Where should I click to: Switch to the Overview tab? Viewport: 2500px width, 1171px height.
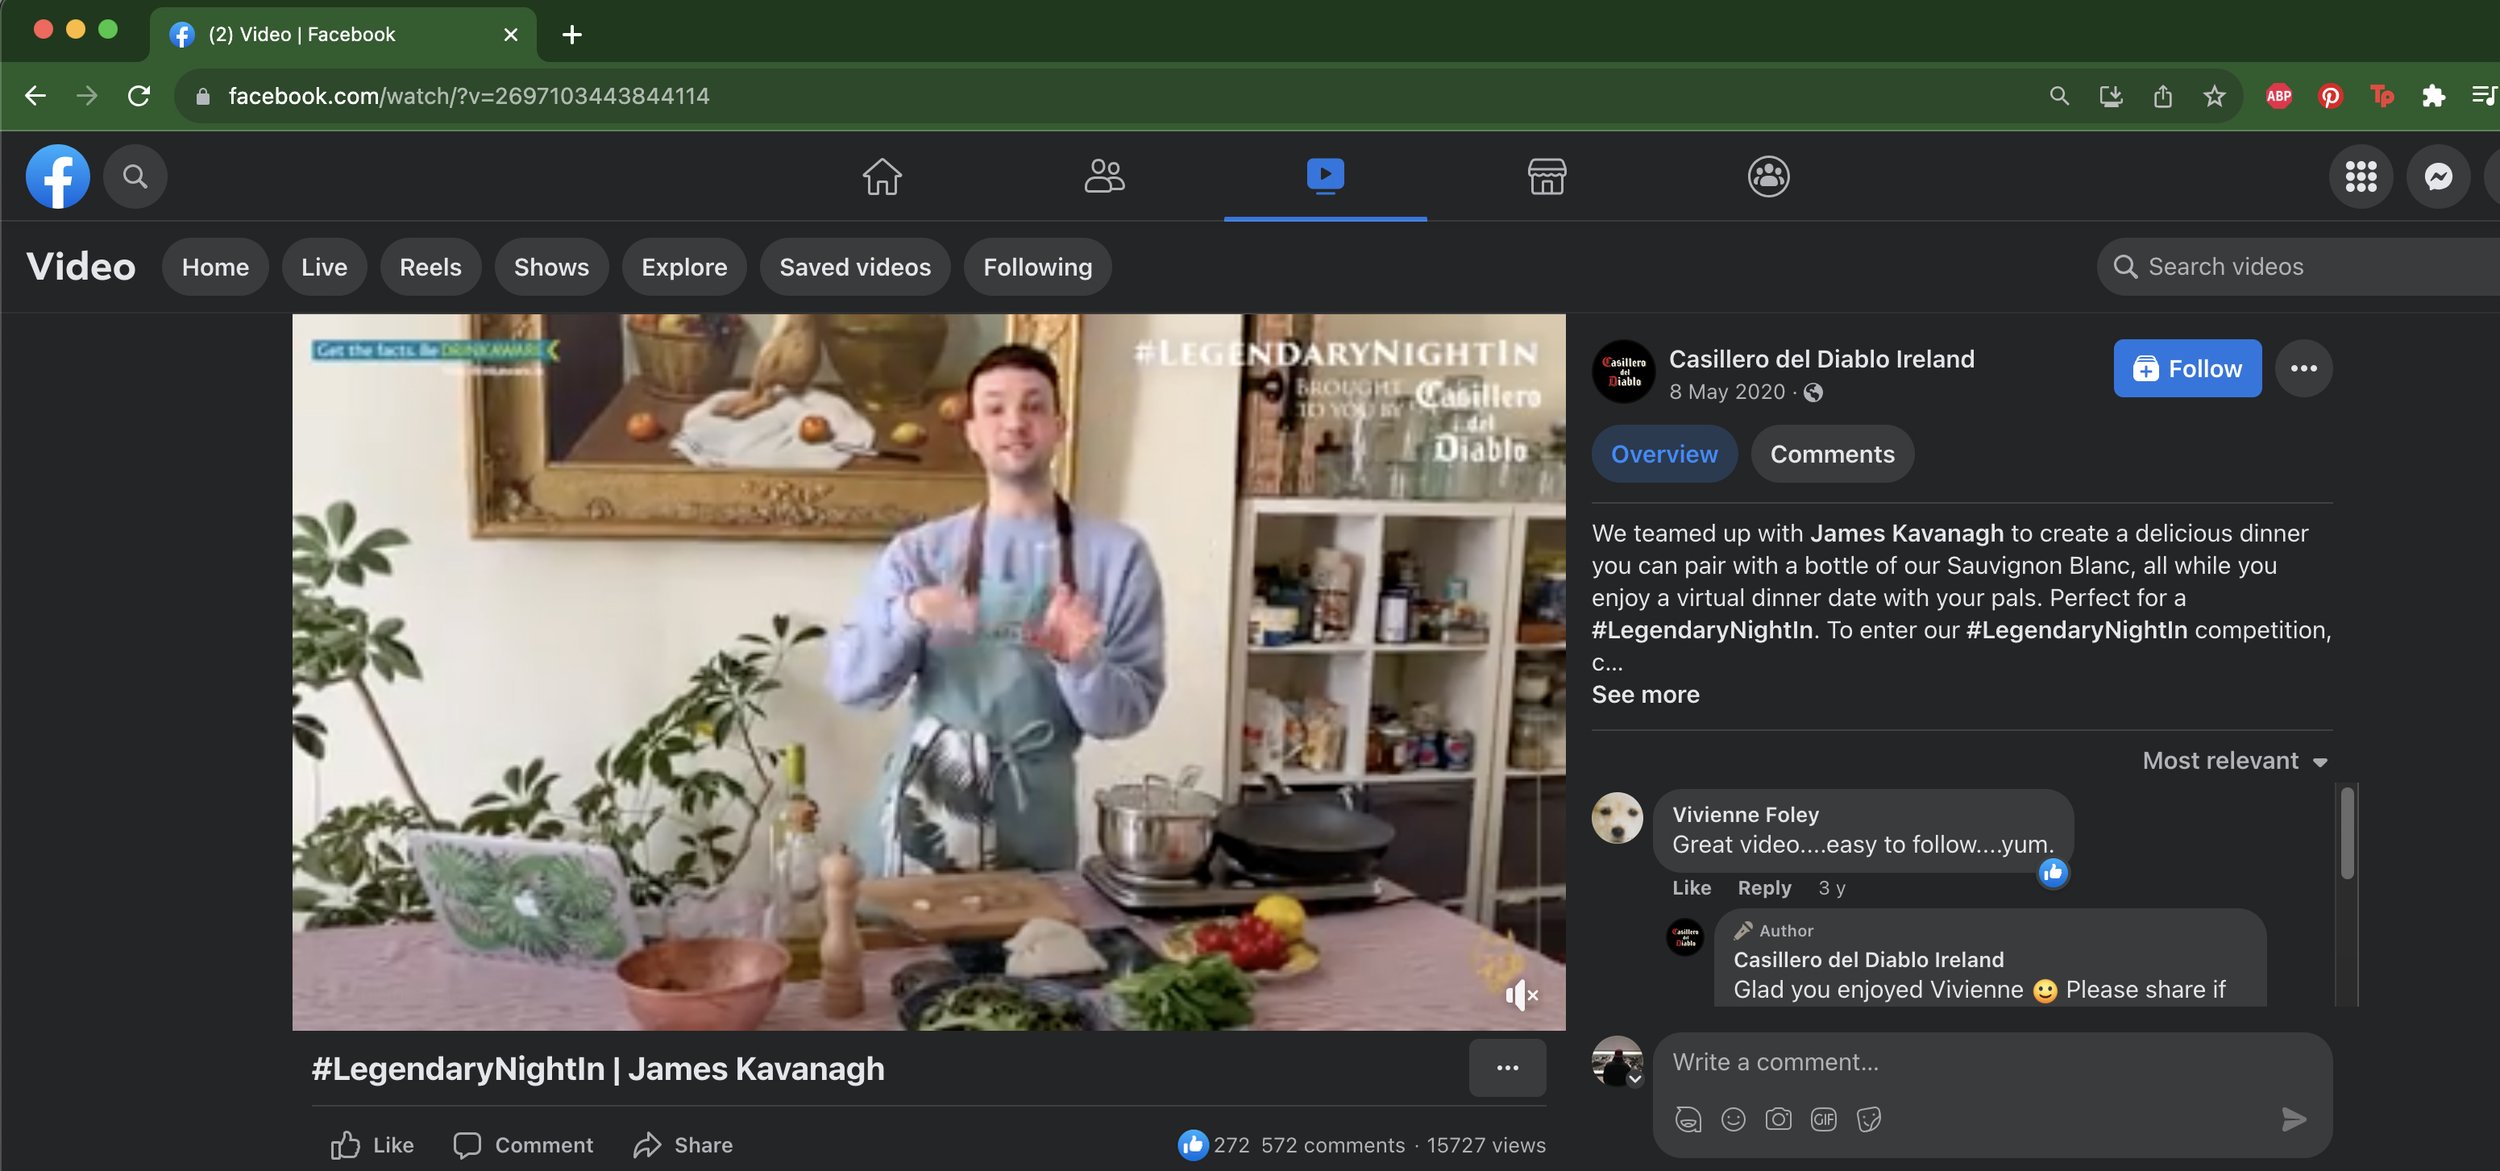point(1664,454)
